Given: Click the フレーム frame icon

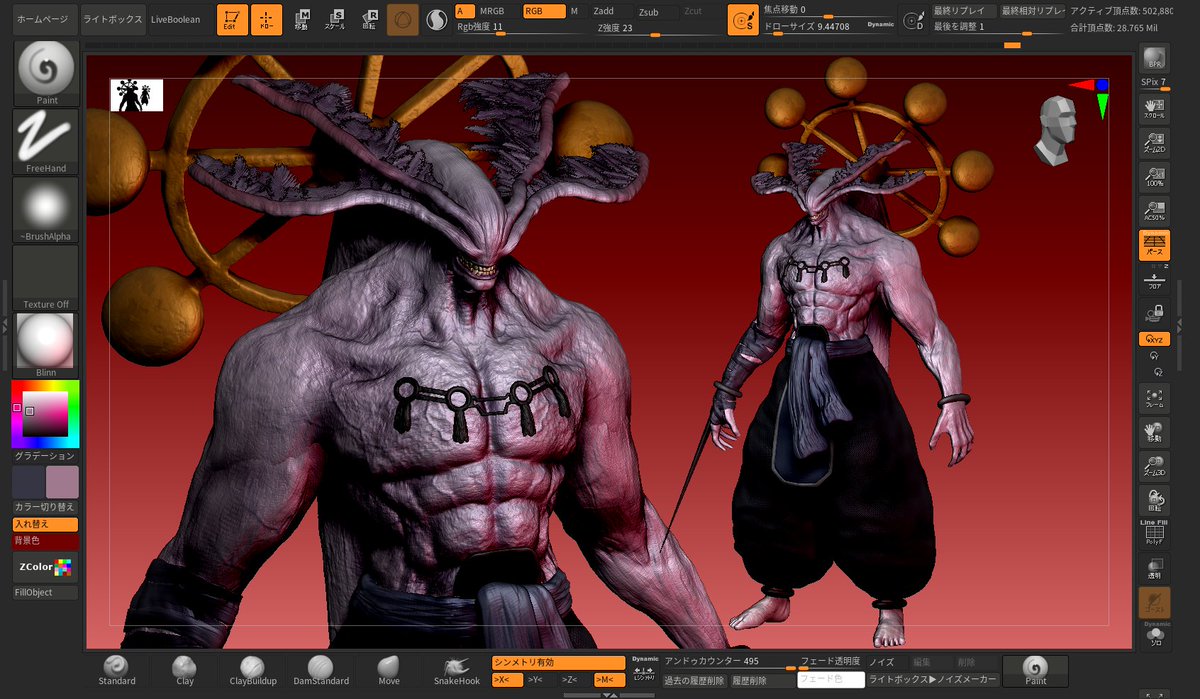Looking at the screenshot, I should [1155, 399].
